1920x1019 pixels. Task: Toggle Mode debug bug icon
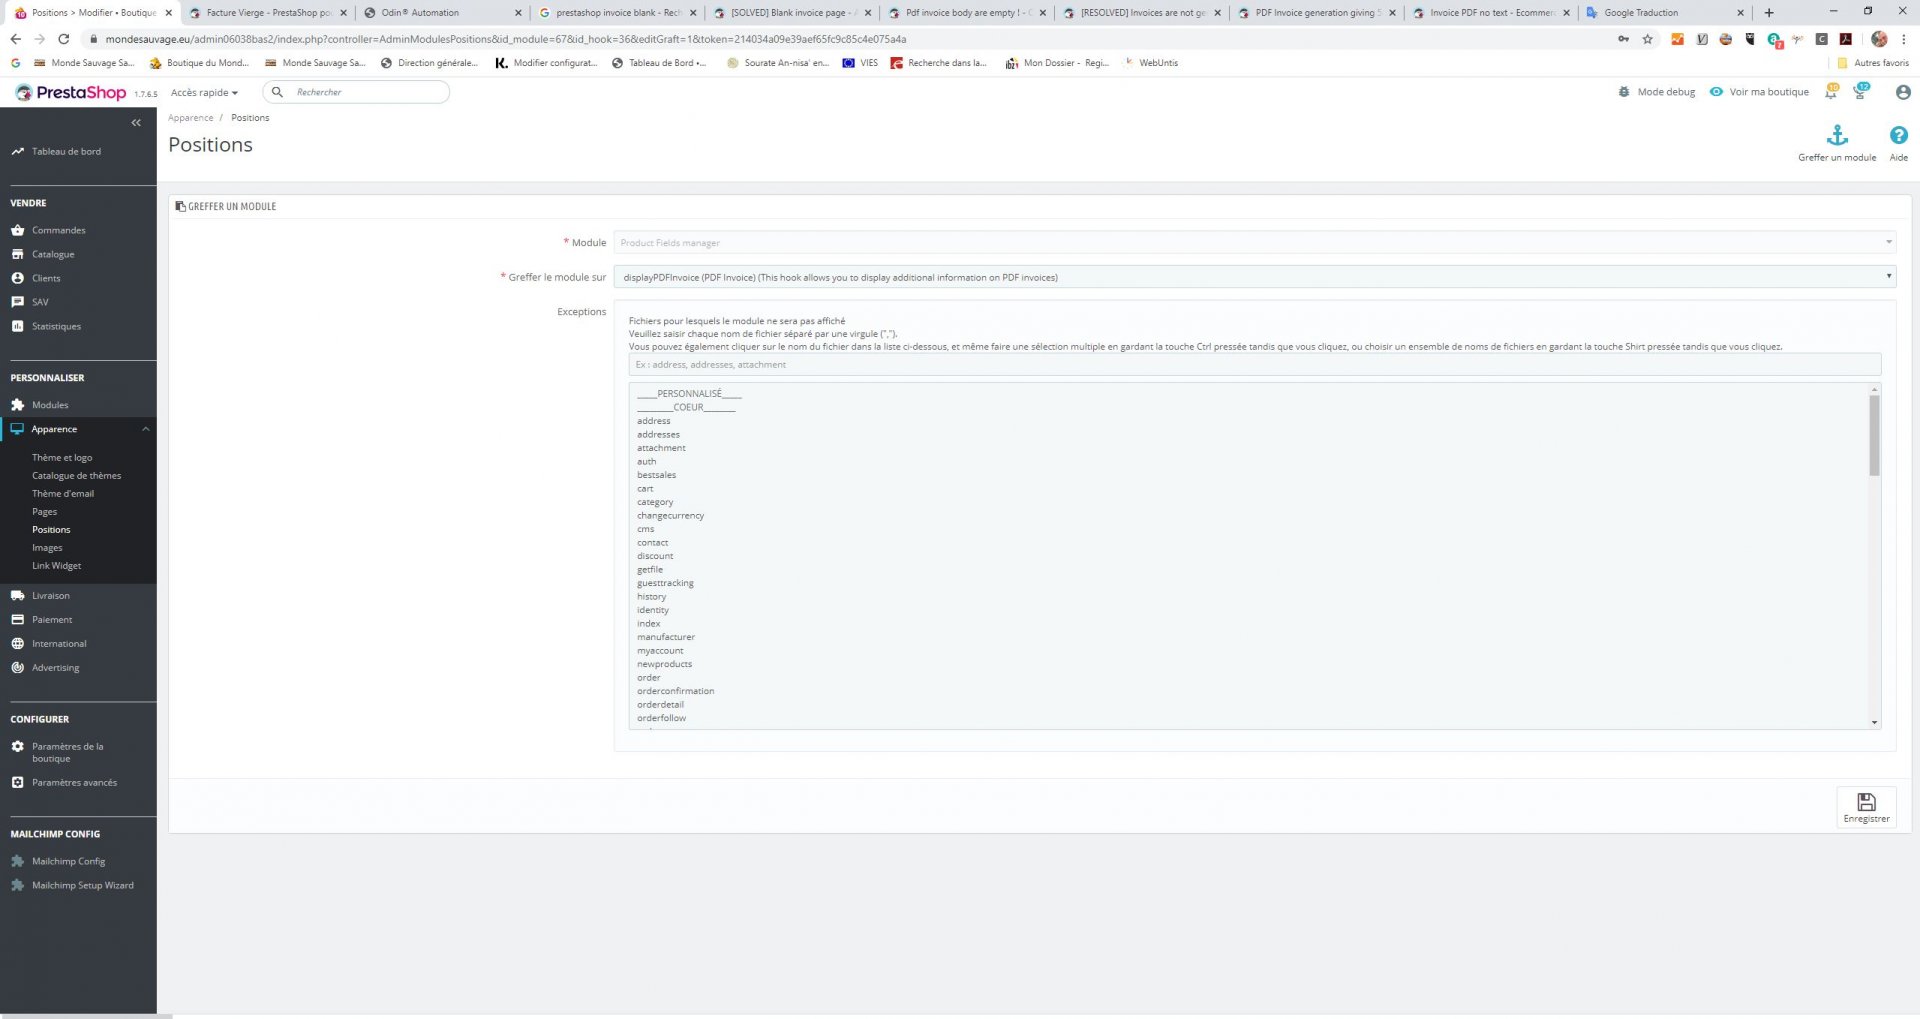pos(1624,92)
